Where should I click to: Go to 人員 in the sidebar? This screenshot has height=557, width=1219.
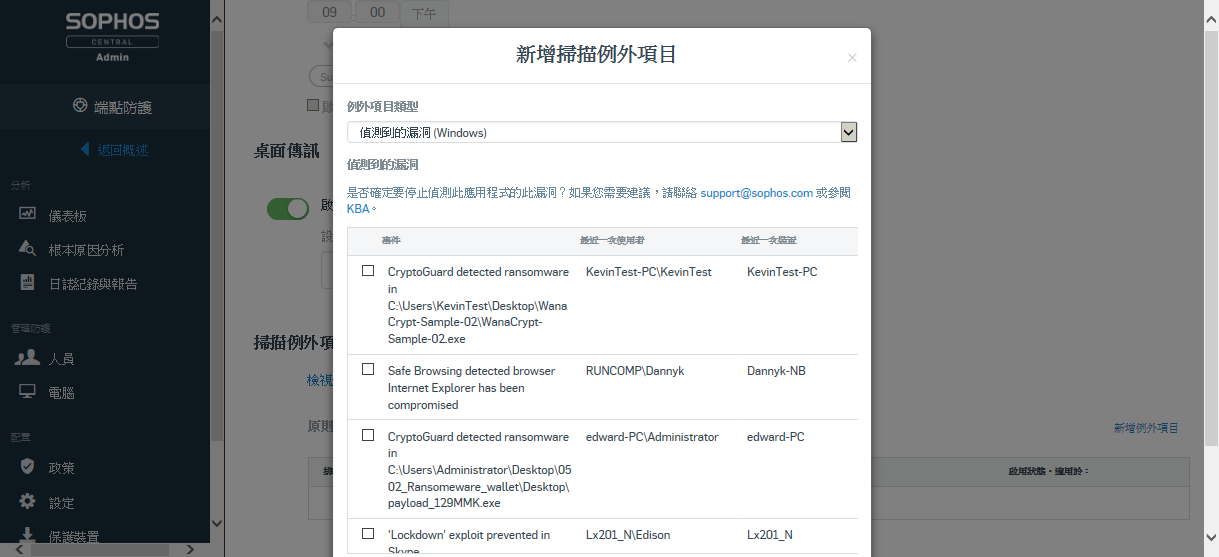point(62,359)
